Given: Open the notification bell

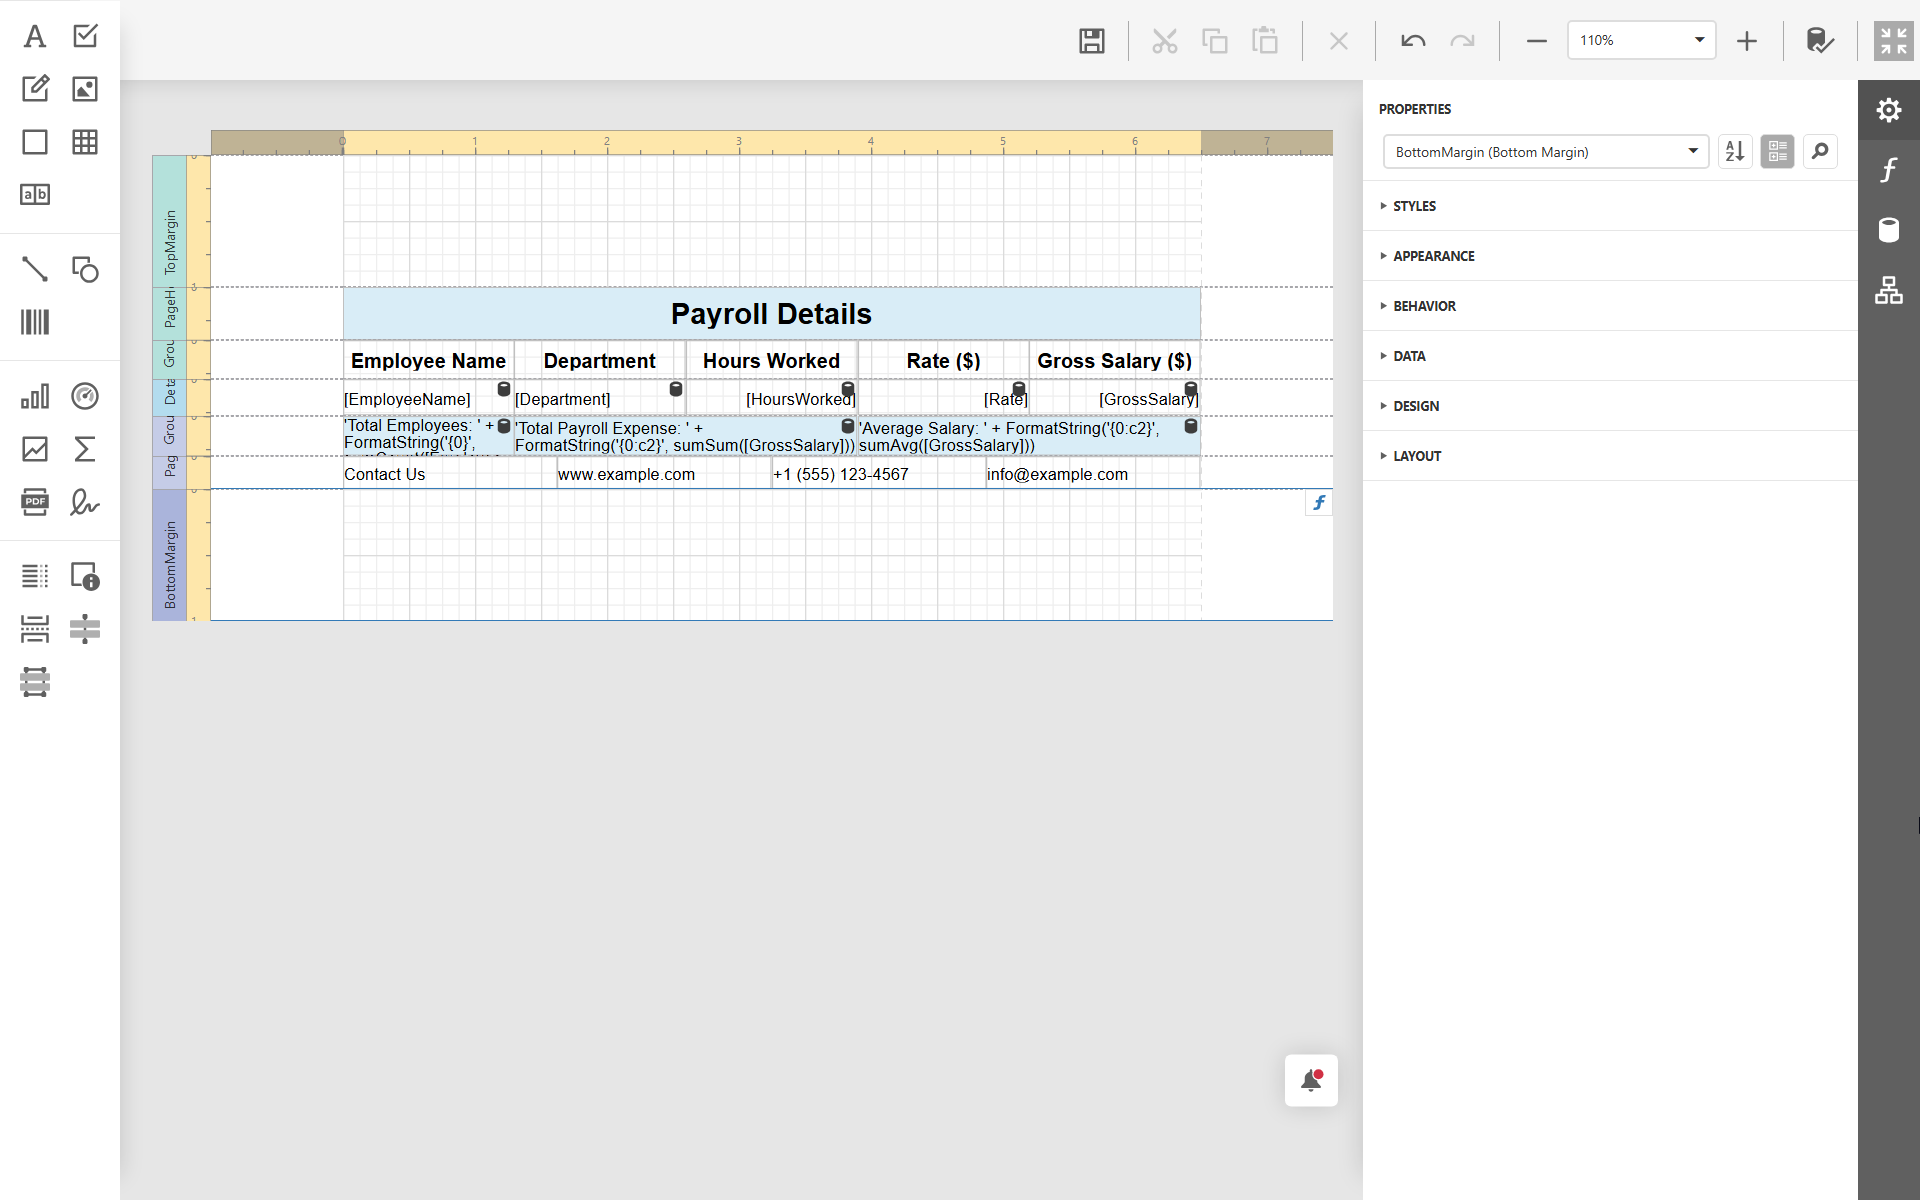Looking at the screenshot, I should coord(1310,1080).
